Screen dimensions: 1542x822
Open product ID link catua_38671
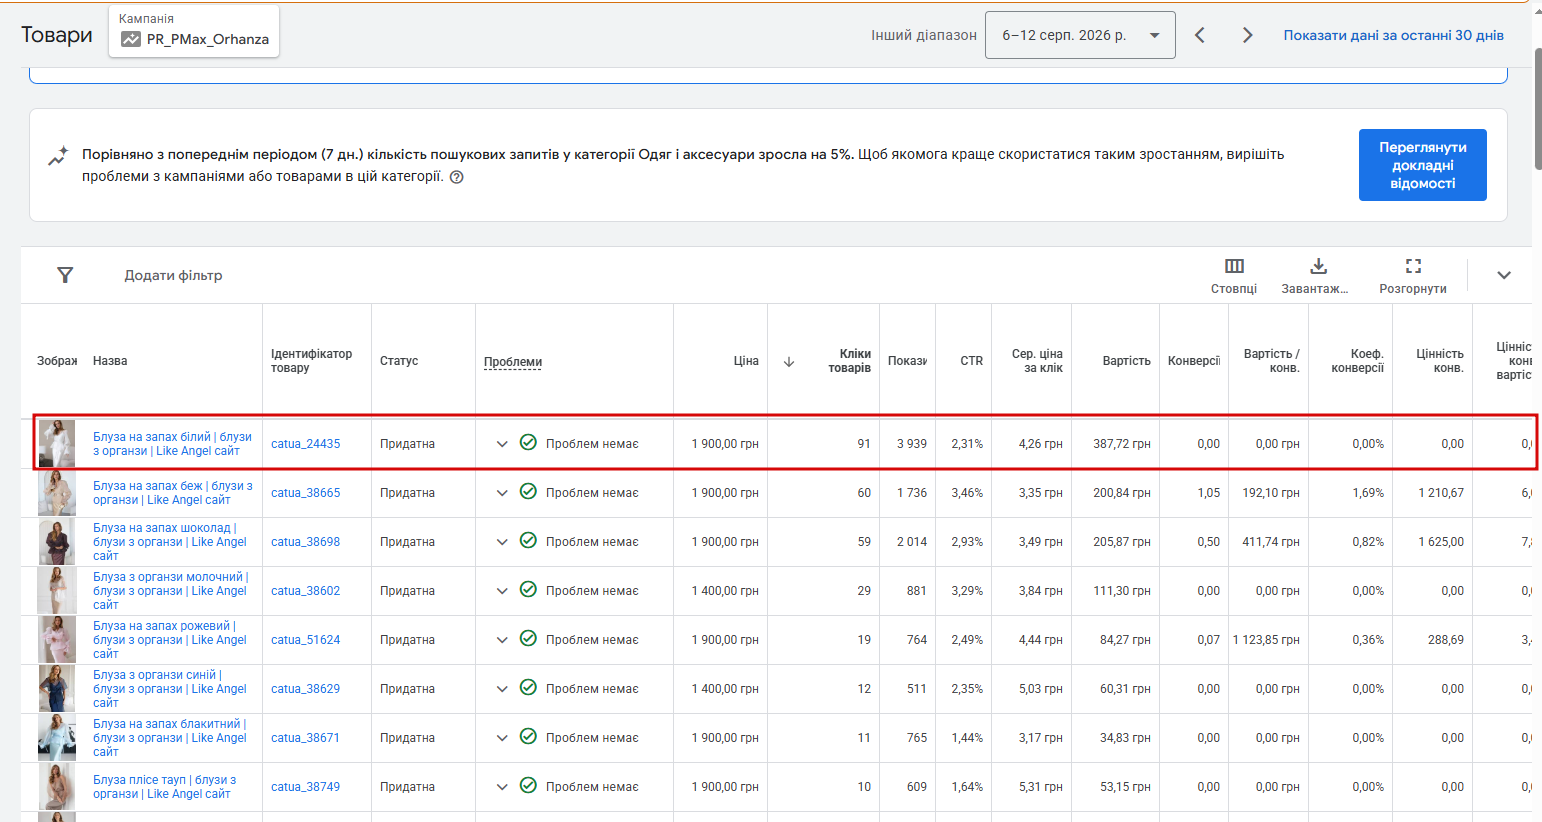pos(305,738)
